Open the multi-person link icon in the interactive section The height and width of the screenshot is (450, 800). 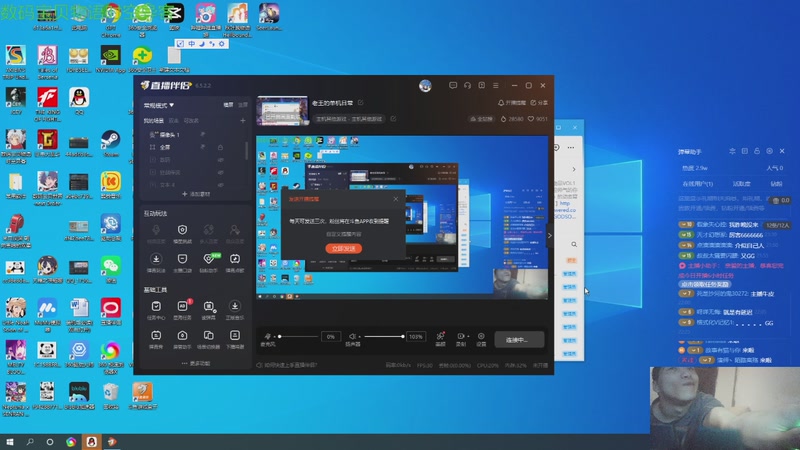coord(208,230)
